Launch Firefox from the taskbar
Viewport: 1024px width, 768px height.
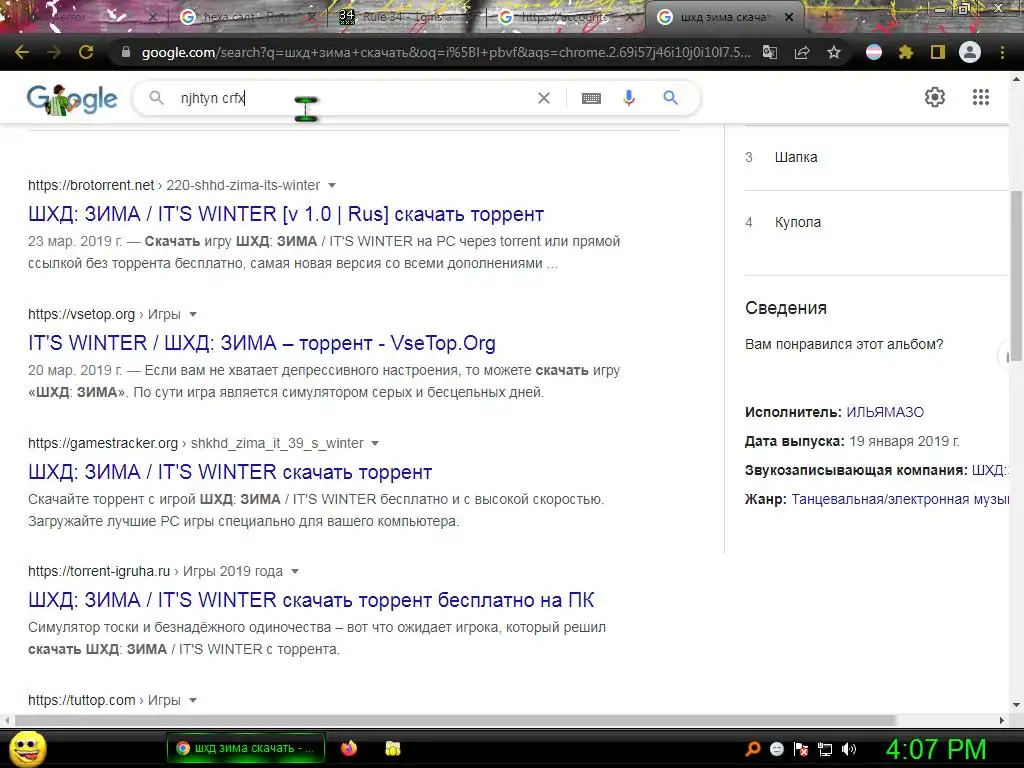349,748
